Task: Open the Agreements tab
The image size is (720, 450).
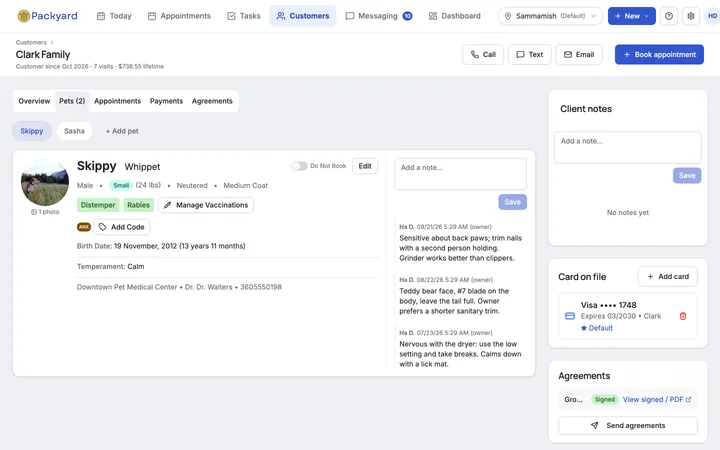Action: click(212, 101)
